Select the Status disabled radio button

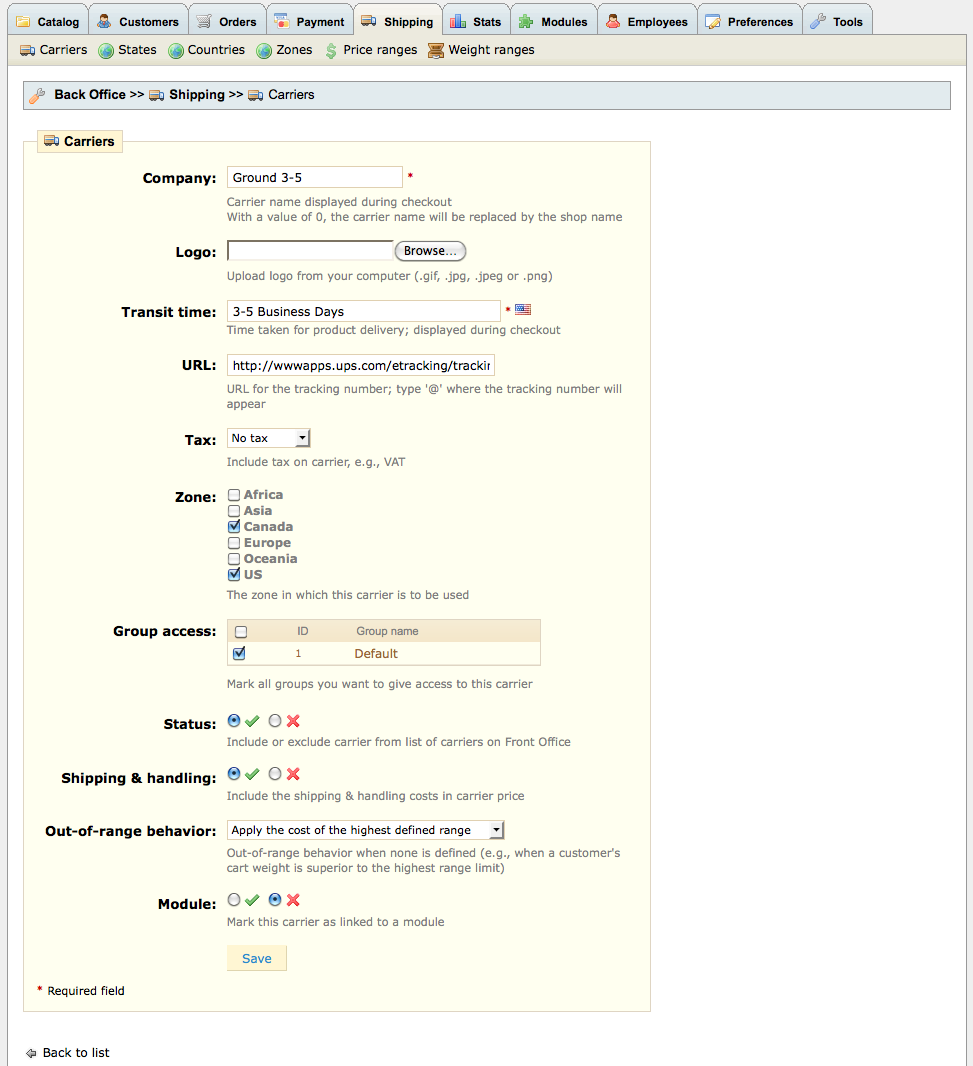pos(275,721)
